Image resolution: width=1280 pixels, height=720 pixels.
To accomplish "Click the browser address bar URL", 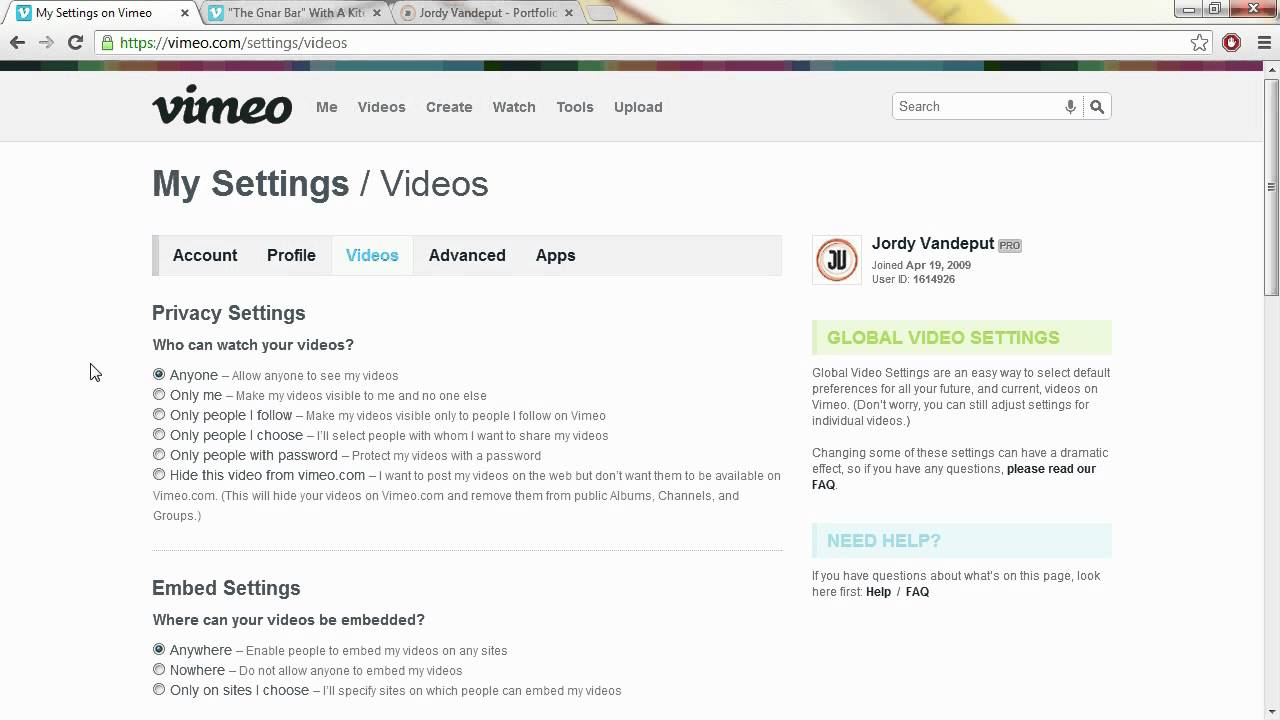I will click(233, 43).
